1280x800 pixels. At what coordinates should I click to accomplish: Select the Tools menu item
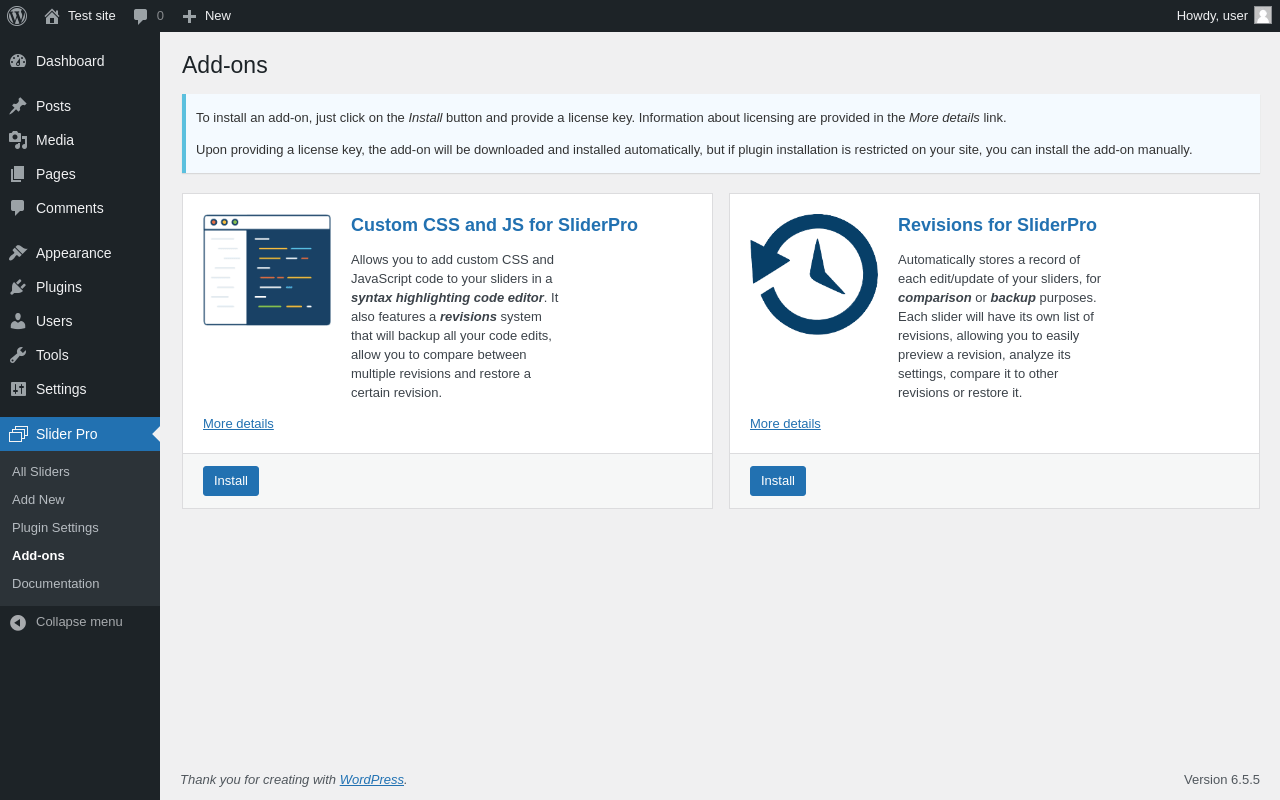(80, 355)
